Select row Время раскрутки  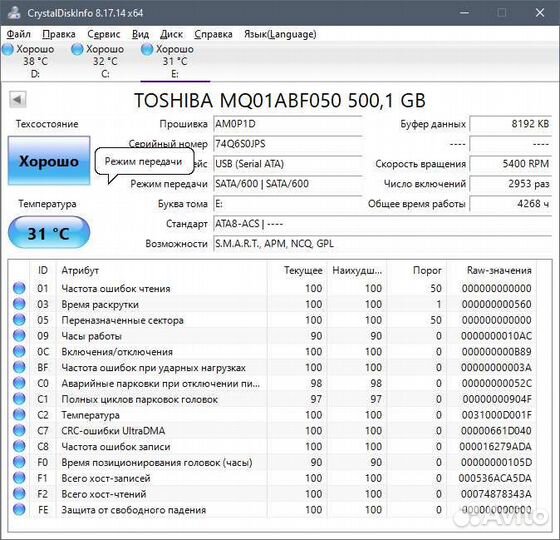coord(273,304)
